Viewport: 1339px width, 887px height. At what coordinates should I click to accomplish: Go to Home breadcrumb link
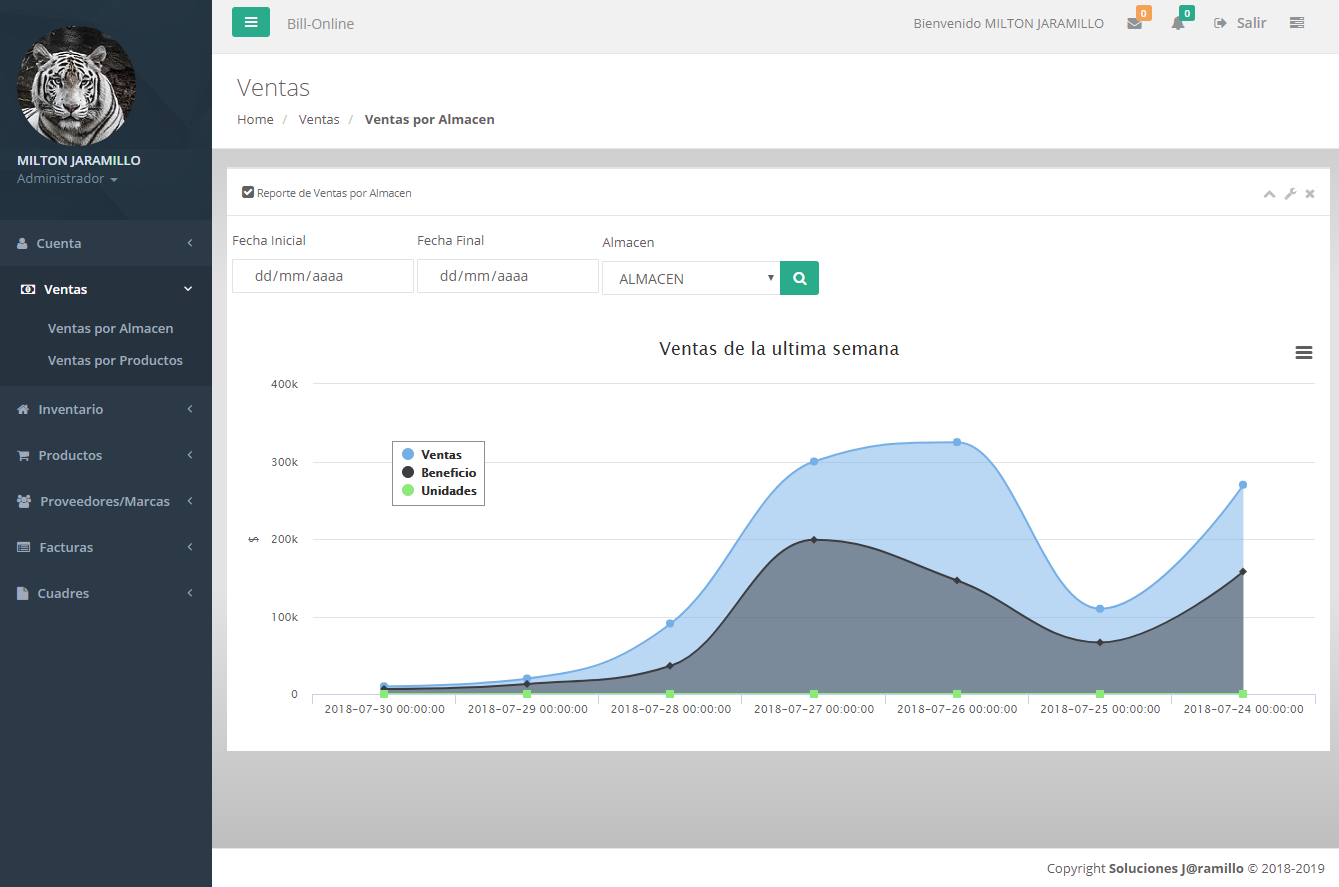[255, 119]
